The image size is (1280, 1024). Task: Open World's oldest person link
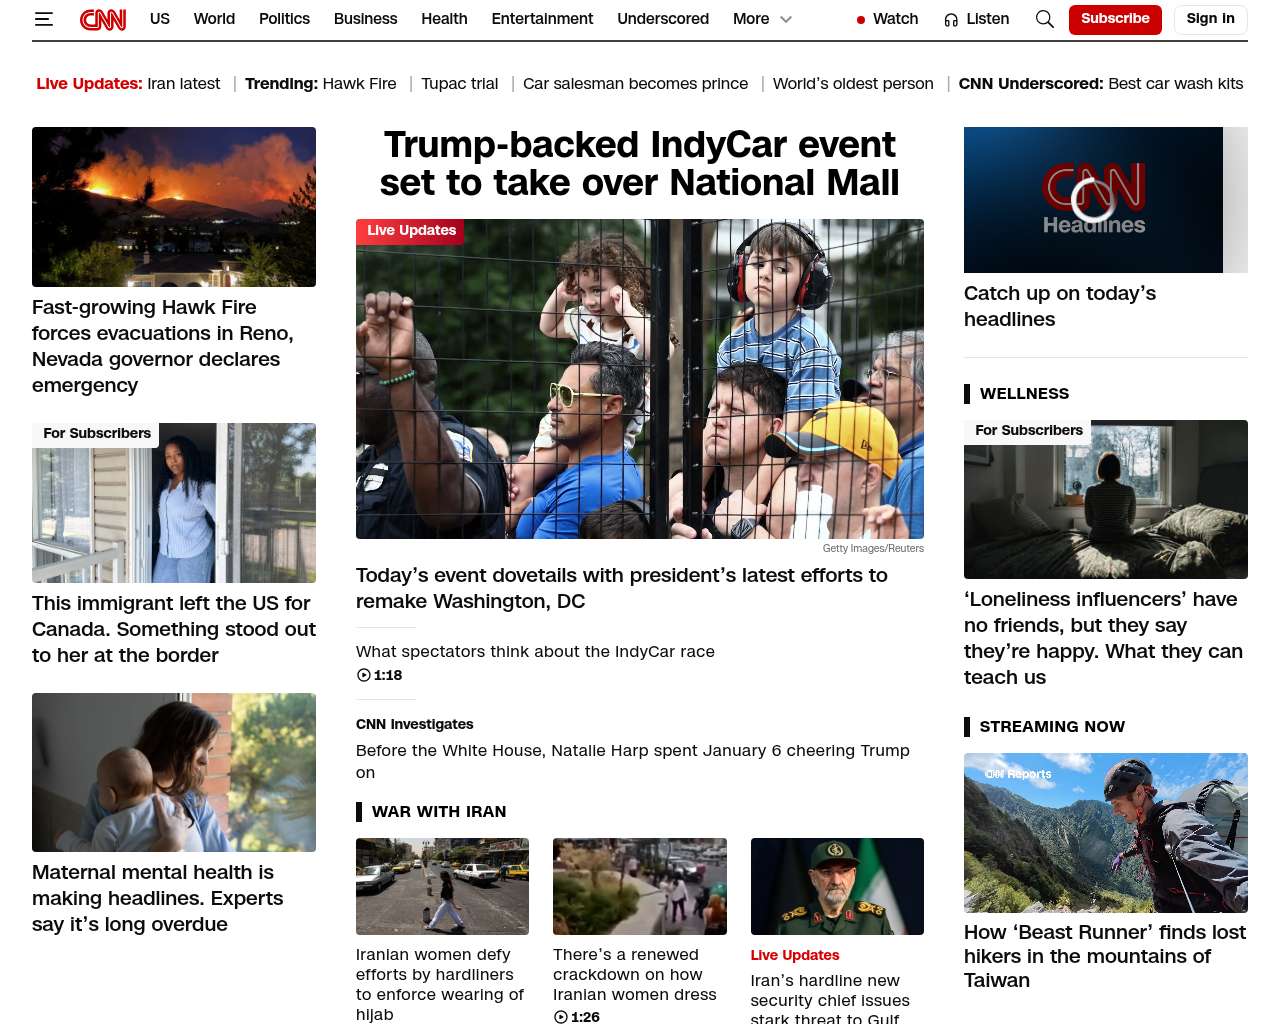pos(853,84)
